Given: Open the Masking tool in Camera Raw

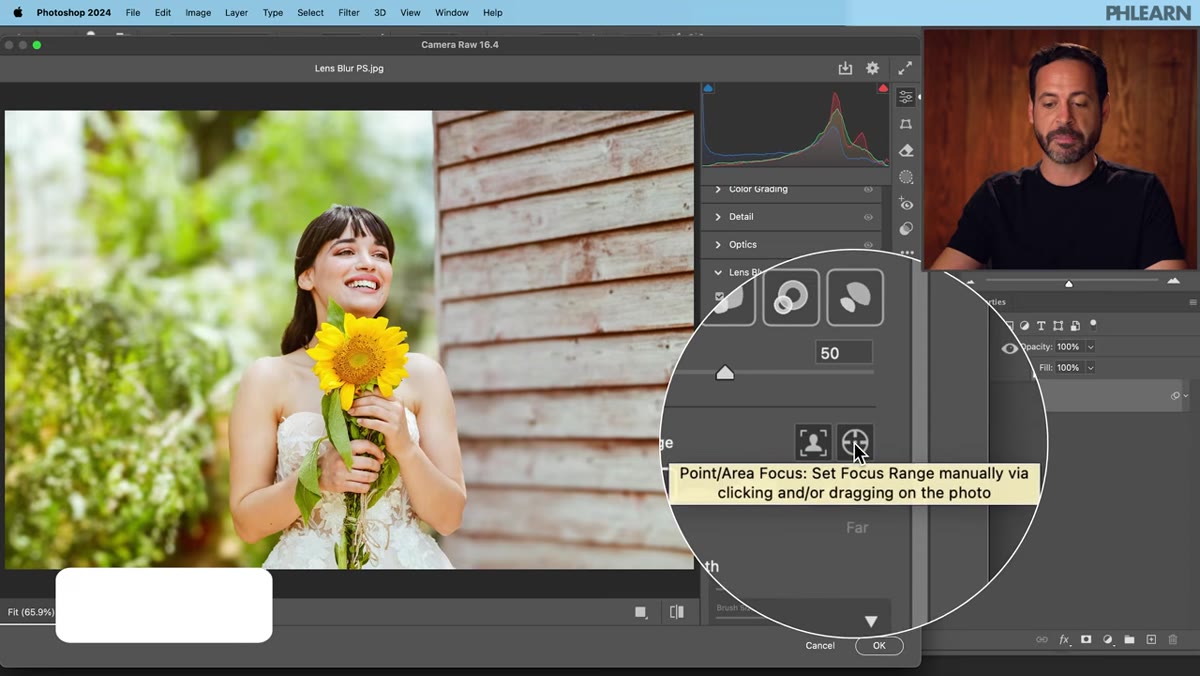Looking at the screenshot, I should pyautogui.click(x=905, y=177).
